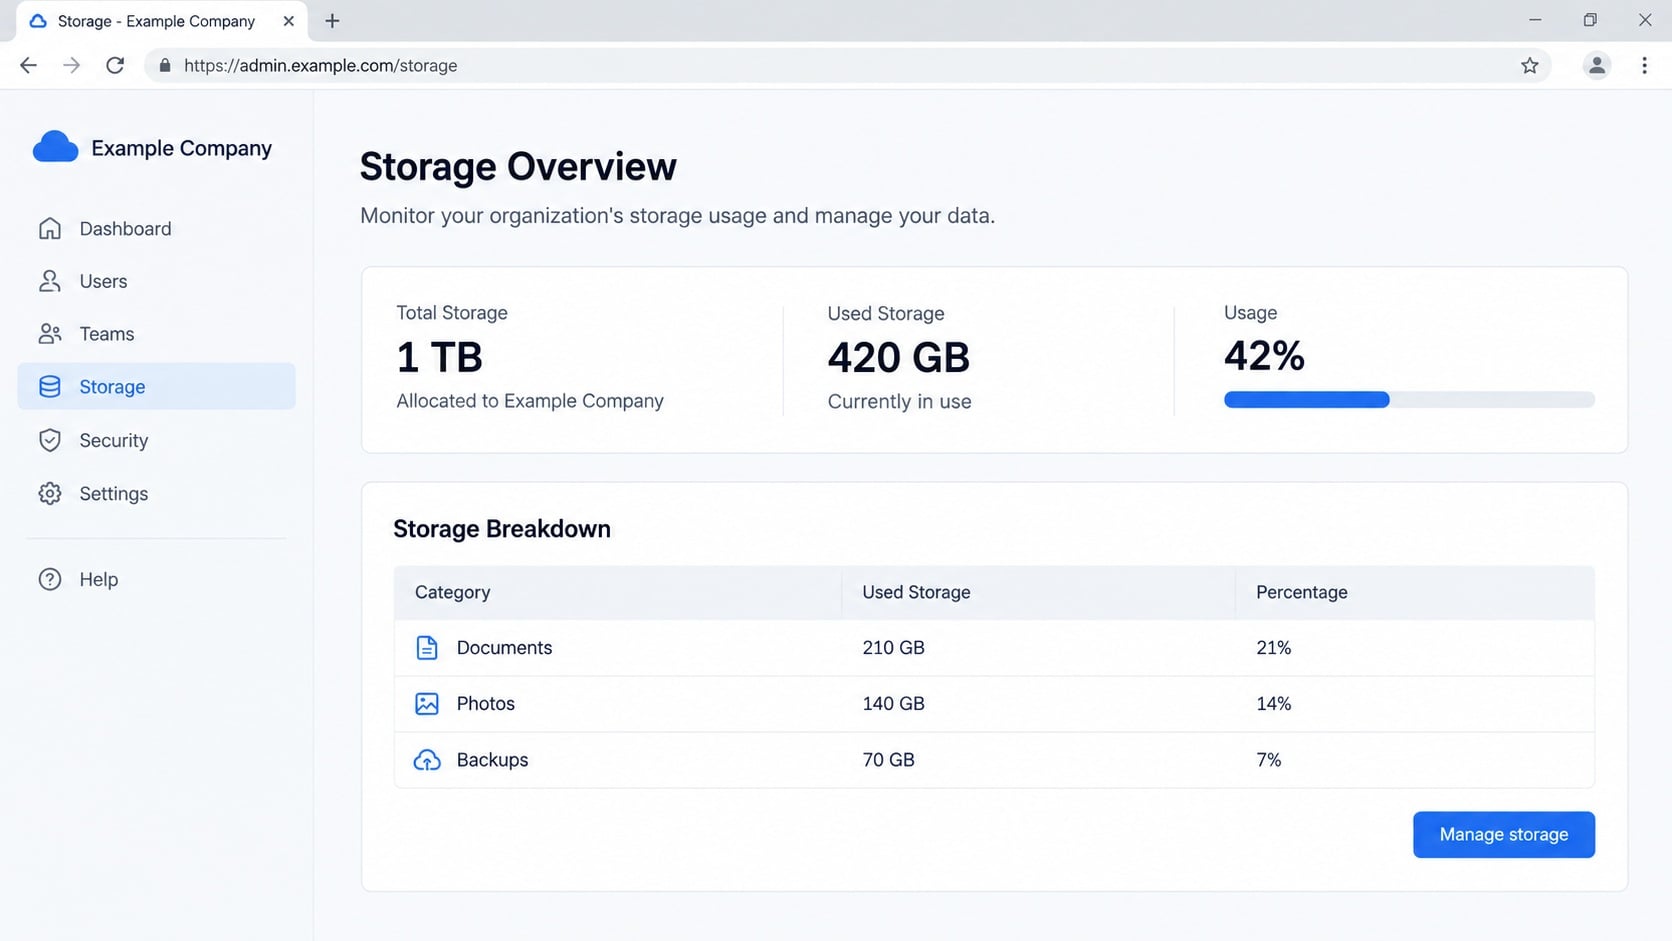Click the 42% usage value
Screen dimensions: 1672x941
(x=1264, y=356)
